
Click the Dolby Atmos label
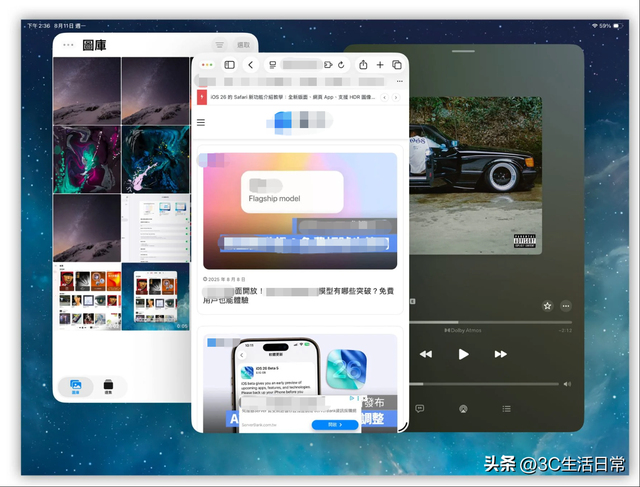463,330
